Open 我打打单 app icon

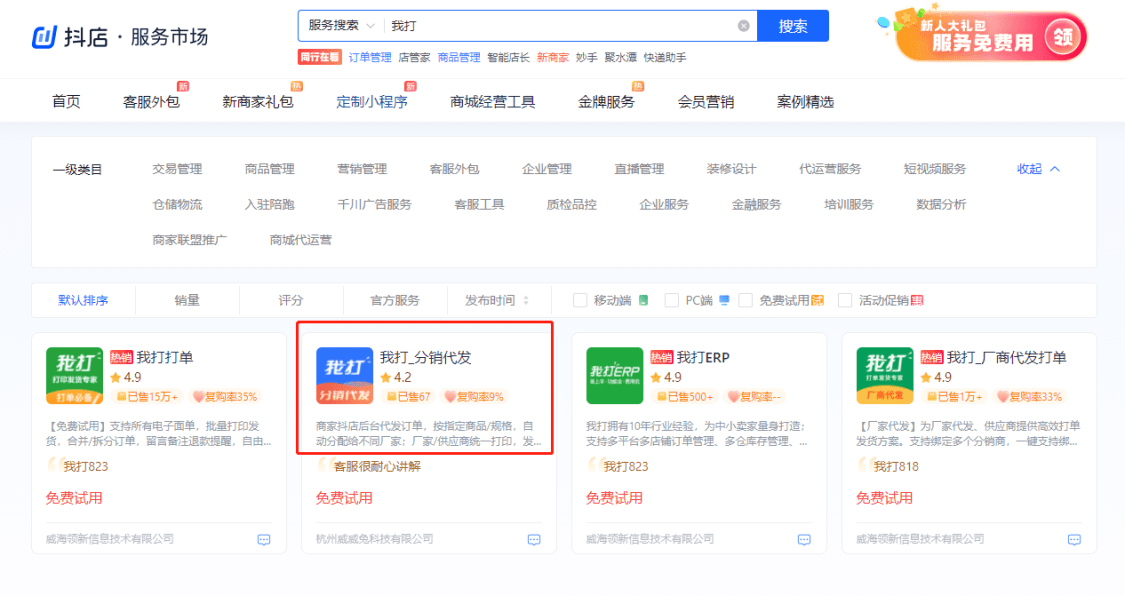tap(74, 376)
